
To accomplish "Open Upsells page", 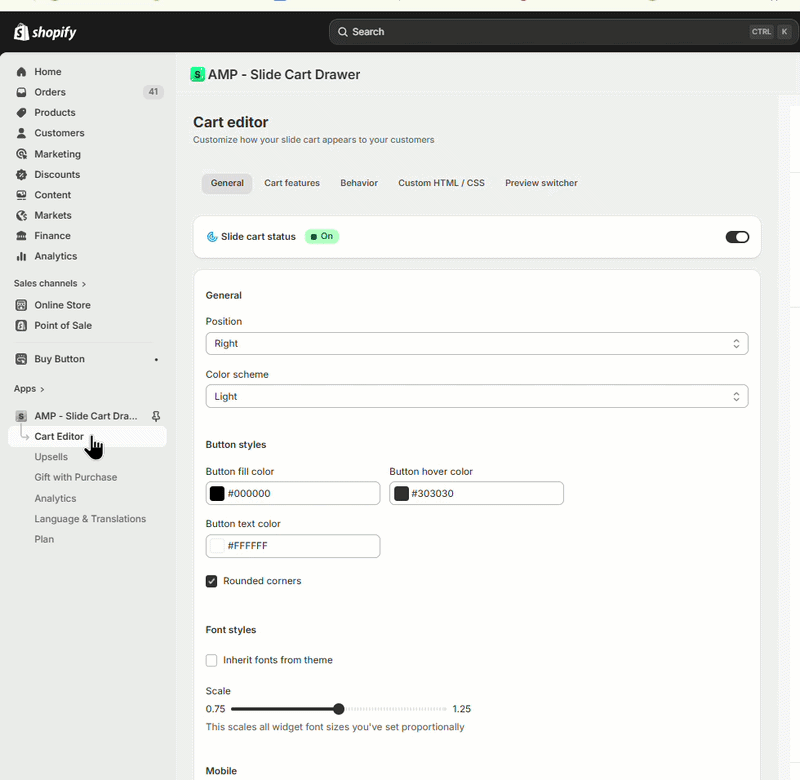I will click(x=51, y=457).
